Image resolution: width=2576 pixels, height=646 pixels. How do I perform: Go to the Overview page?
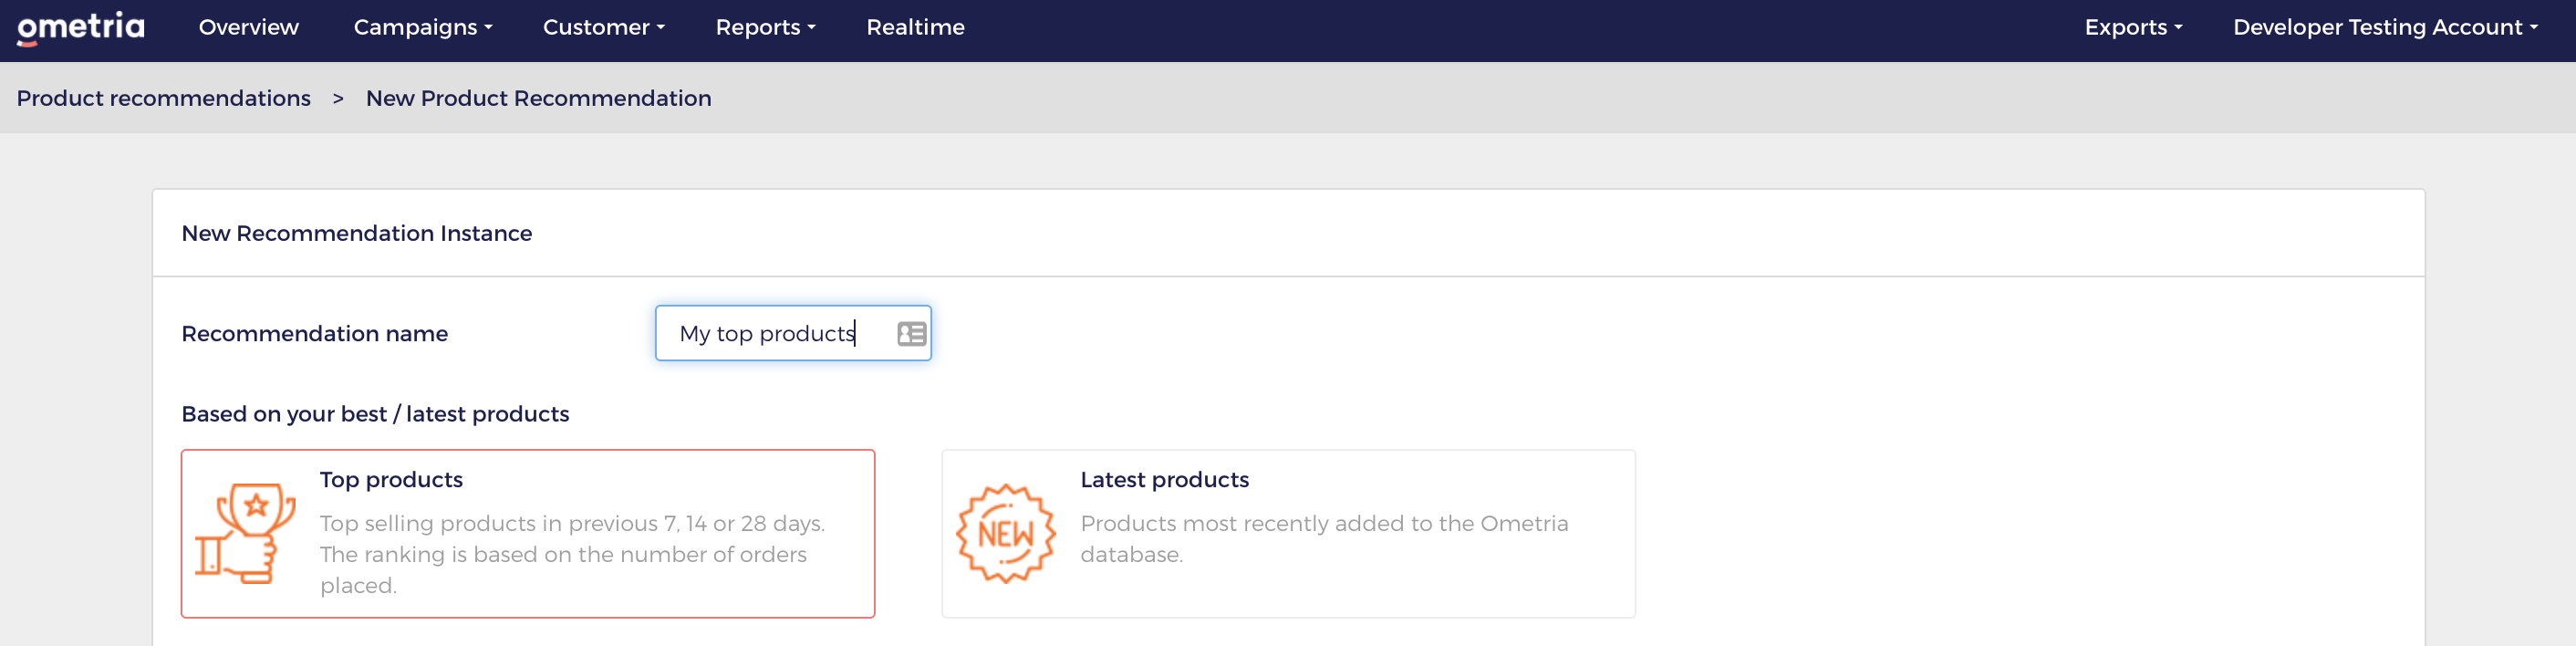(248, 27)
